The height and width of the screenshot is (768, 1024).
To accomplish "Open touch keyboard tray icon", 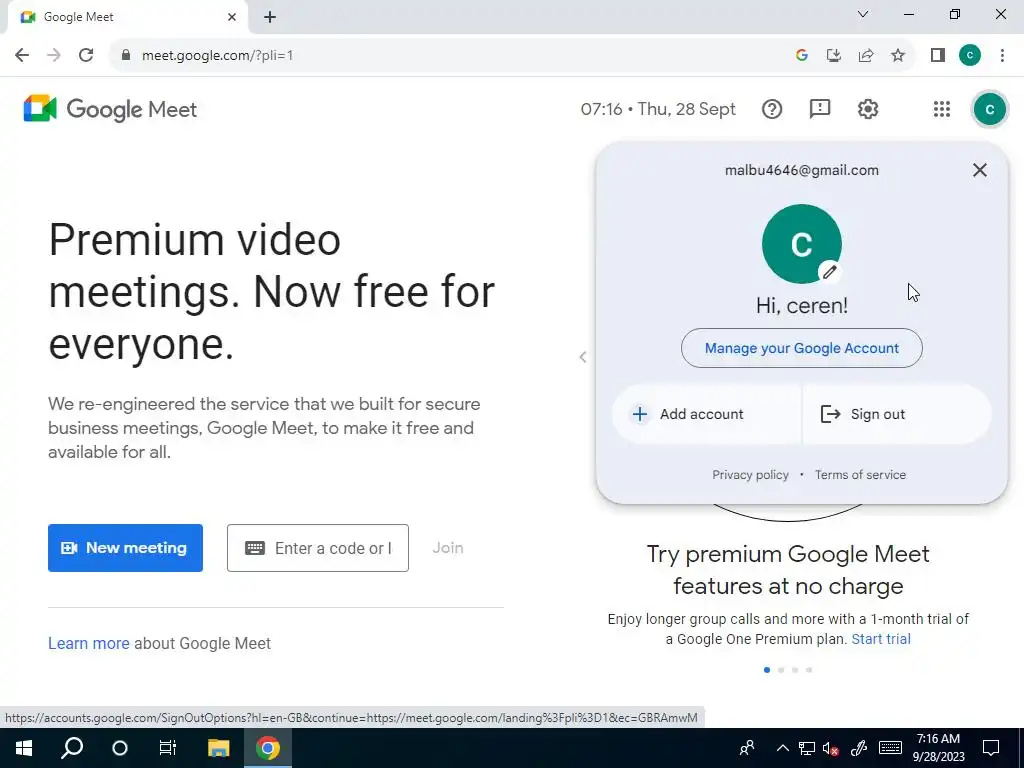I will (x=890, y=748).
